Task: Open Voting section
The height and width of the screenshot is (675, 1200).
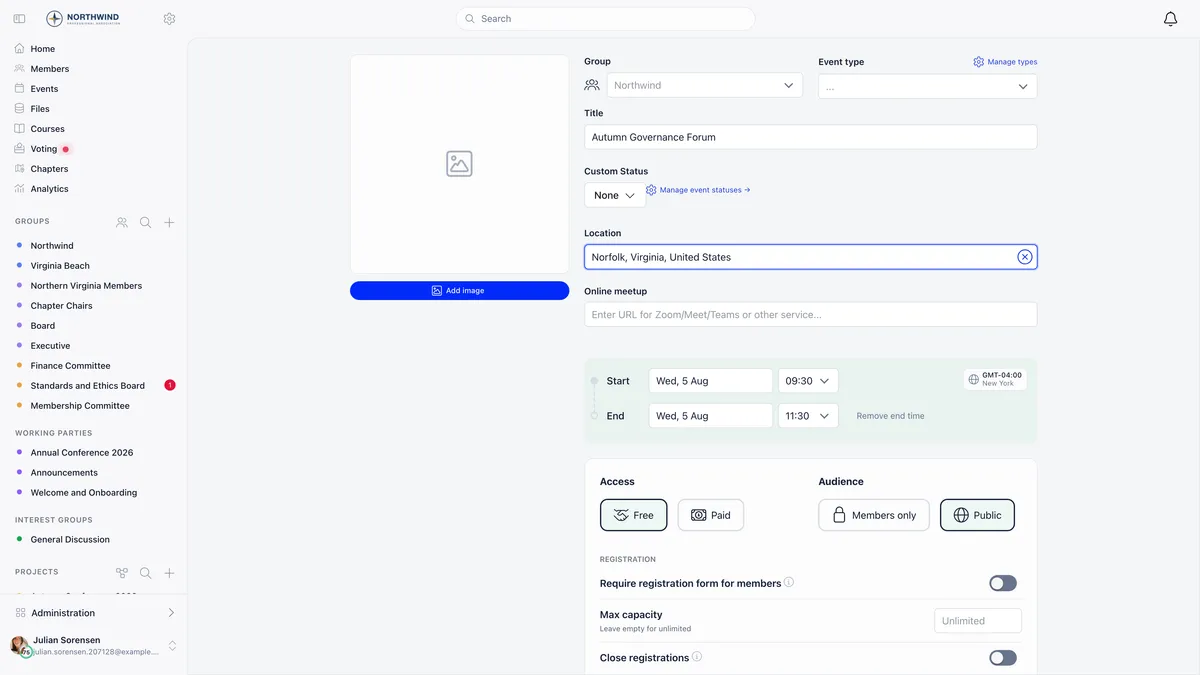Action: coord(44,149)
